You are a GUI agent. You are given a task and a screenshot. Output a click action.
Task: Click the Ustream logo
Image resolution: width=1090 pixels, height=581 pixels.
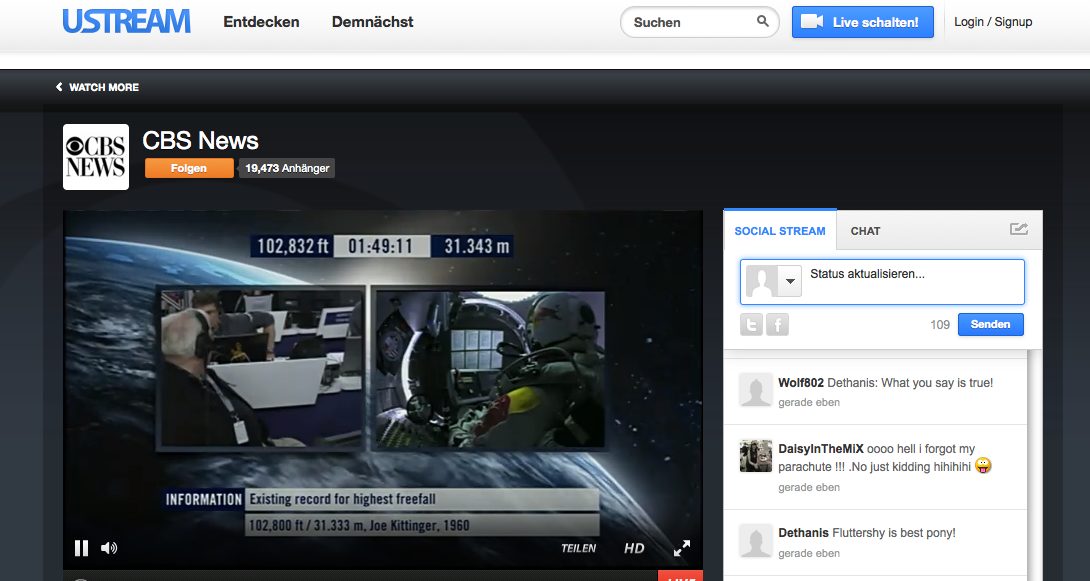click(x=127, y=22)
